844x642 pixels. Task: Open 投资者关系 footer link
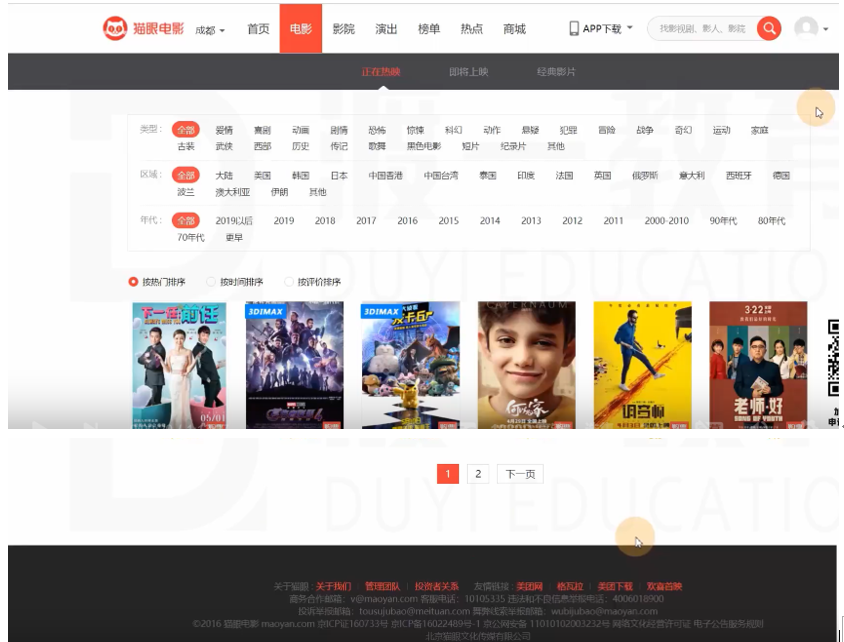coord(437,586)
